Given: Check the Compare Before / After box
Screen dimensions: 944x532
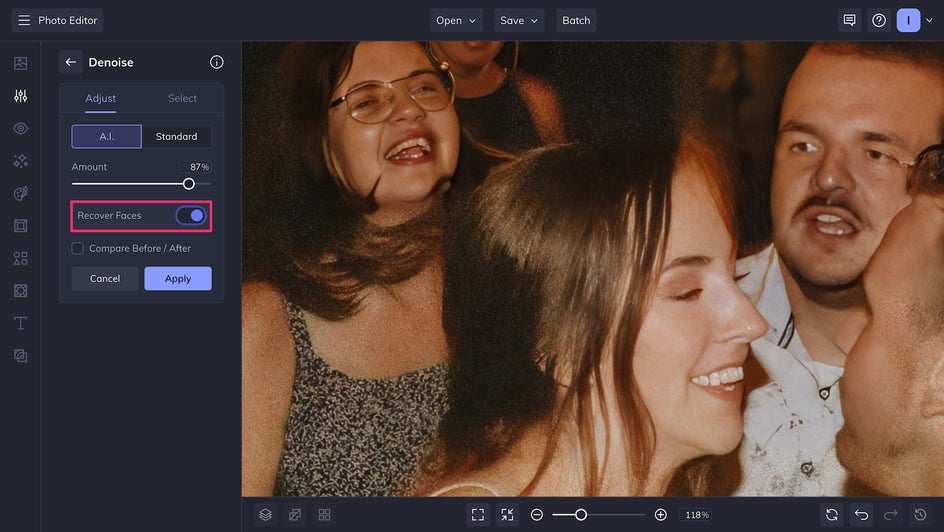Looking at the screenshot, I should [x=77, y=248].
